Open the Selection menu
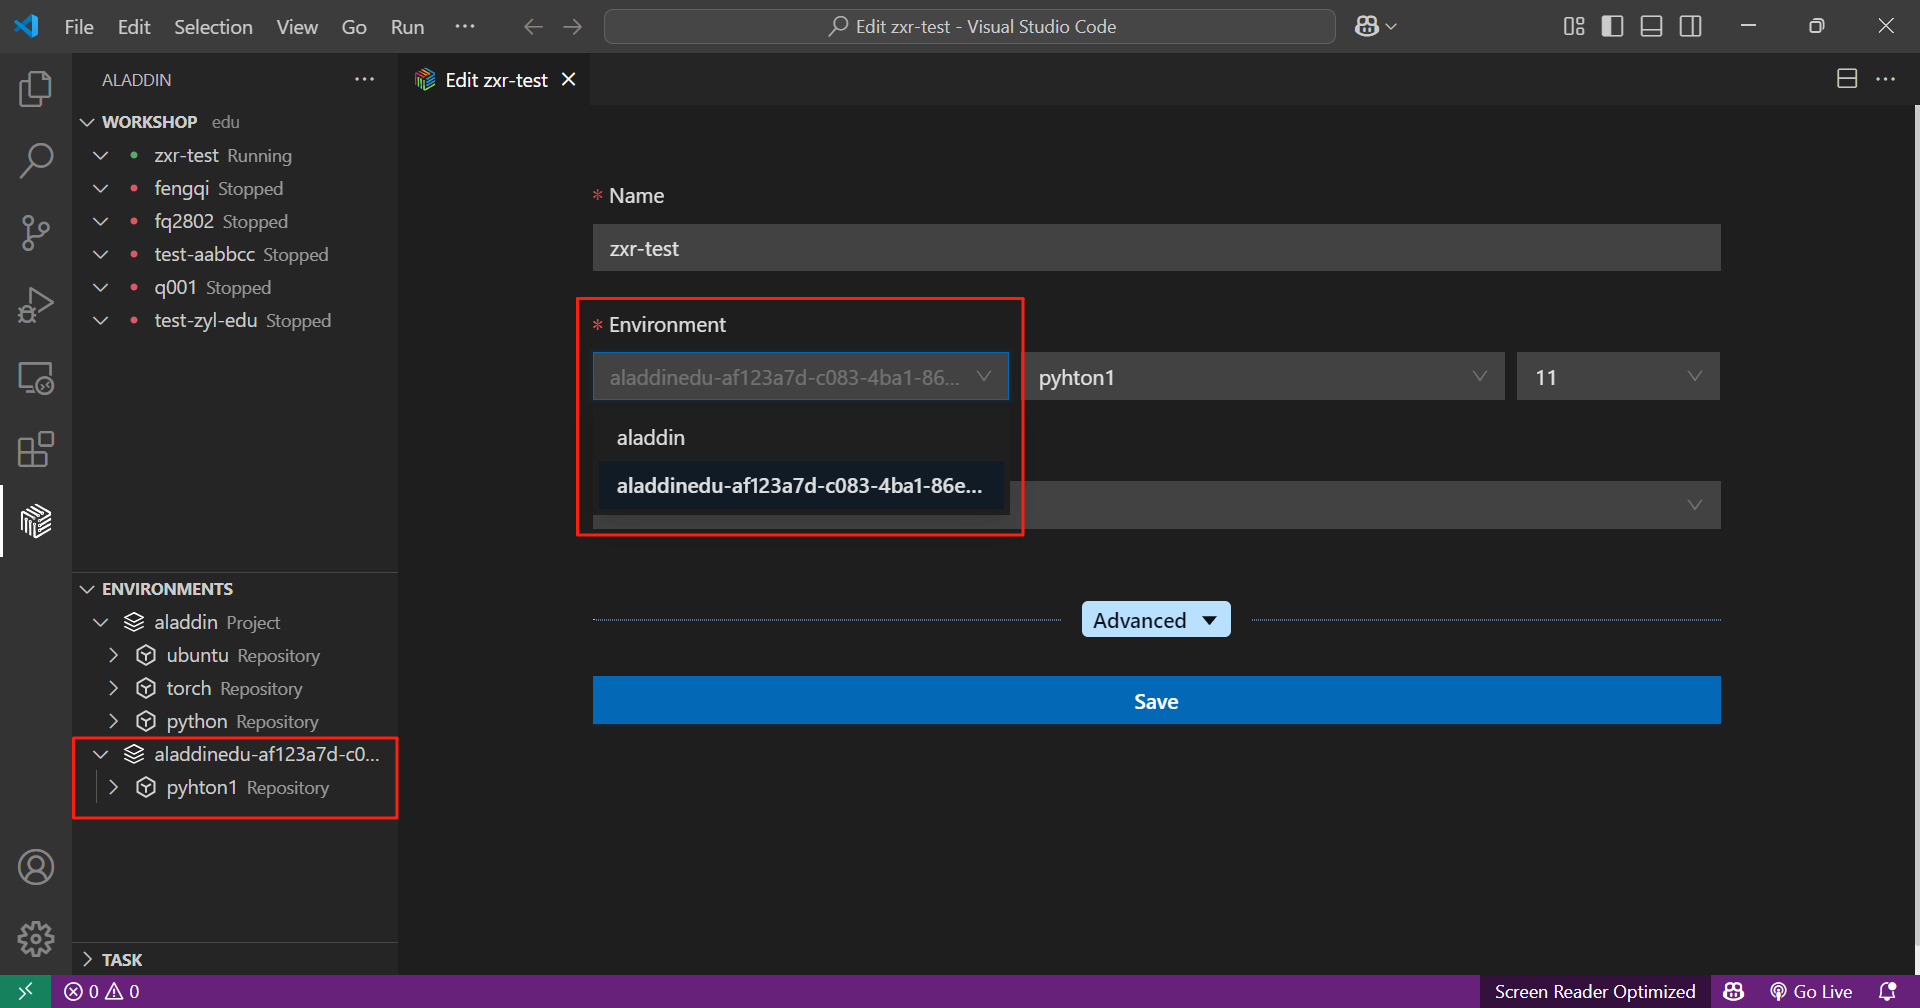Viewport: 1920px width, 1008px height. pyautogui.click(x=213, y=27)
